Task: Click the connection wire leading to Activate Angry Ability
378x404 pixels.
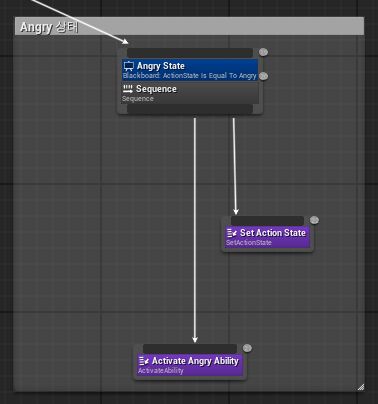Action: pos(195,230)
